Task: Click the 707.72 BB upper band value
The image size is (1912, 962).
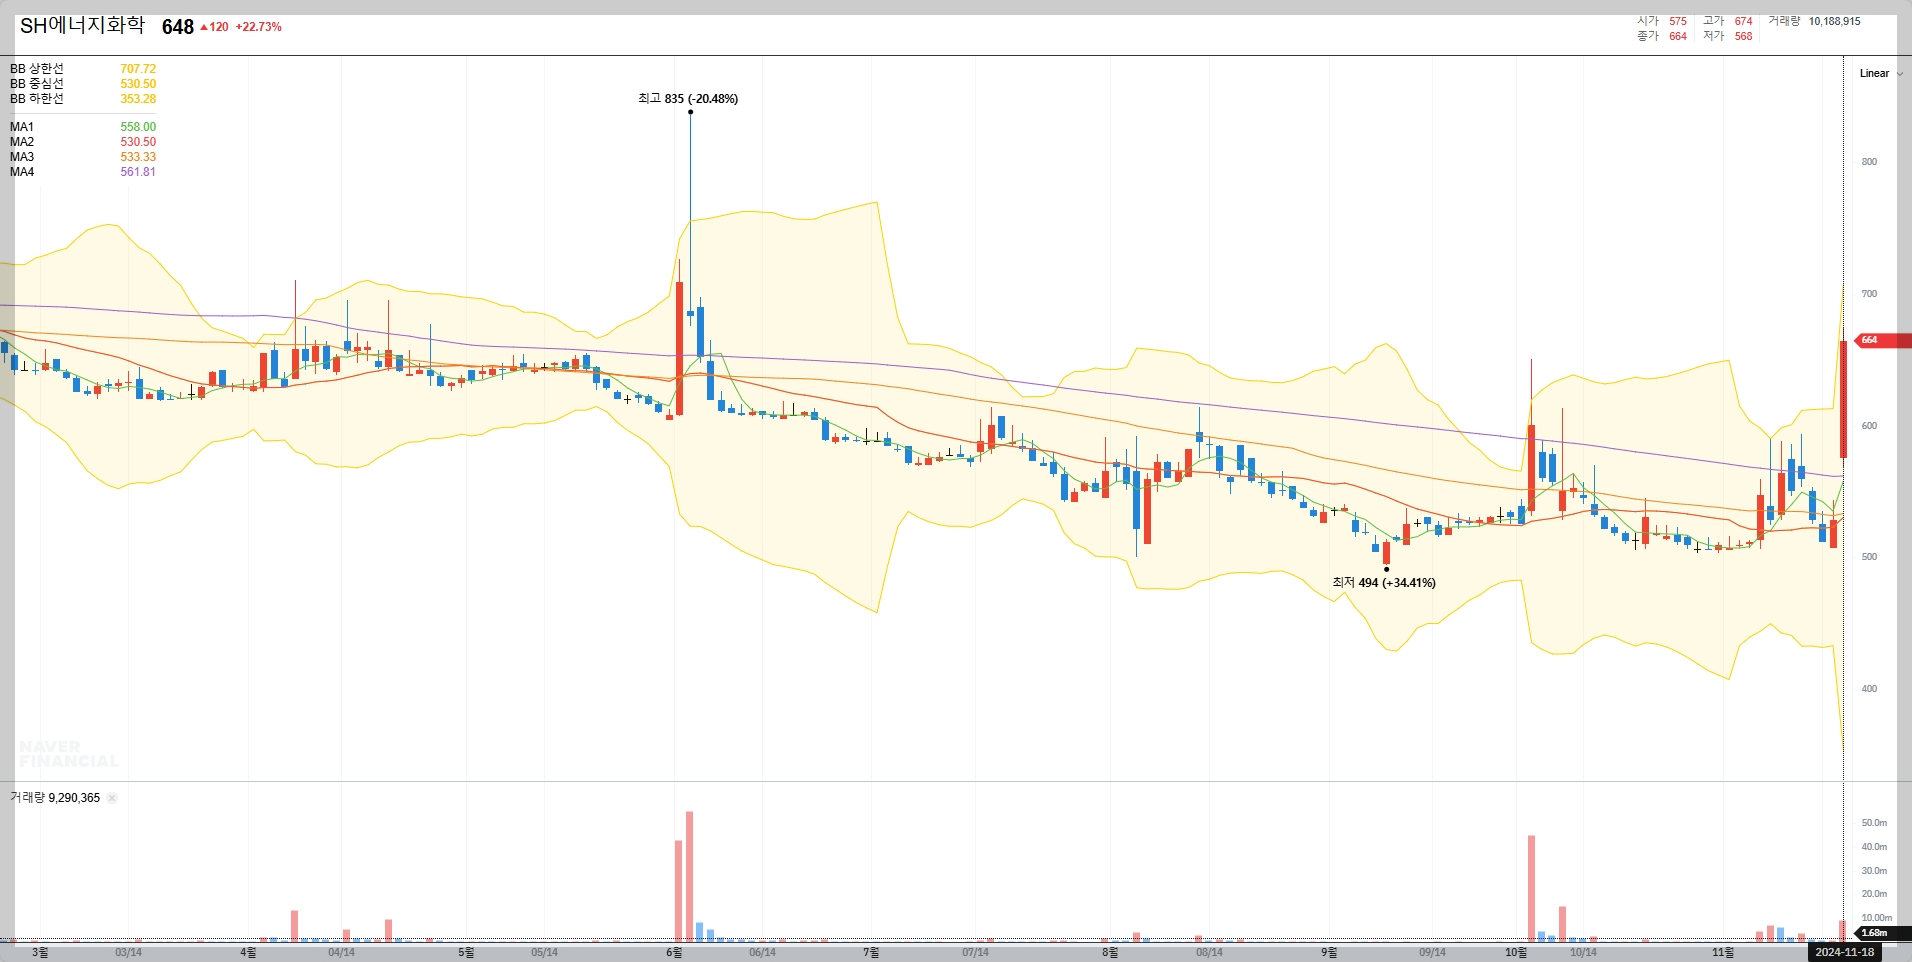Action: pos(138,69)
